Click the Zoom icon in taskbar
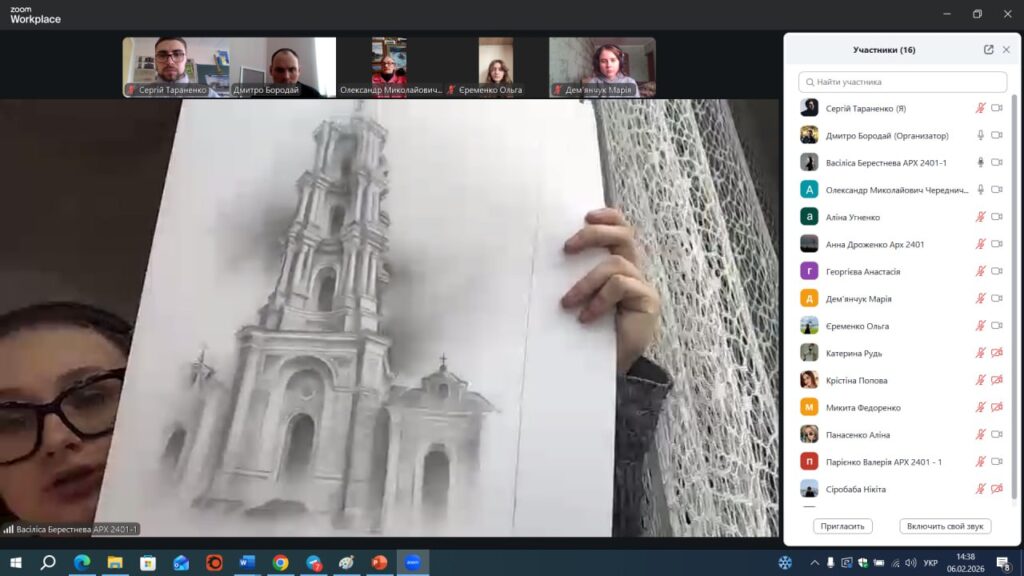 click(411, 563)
